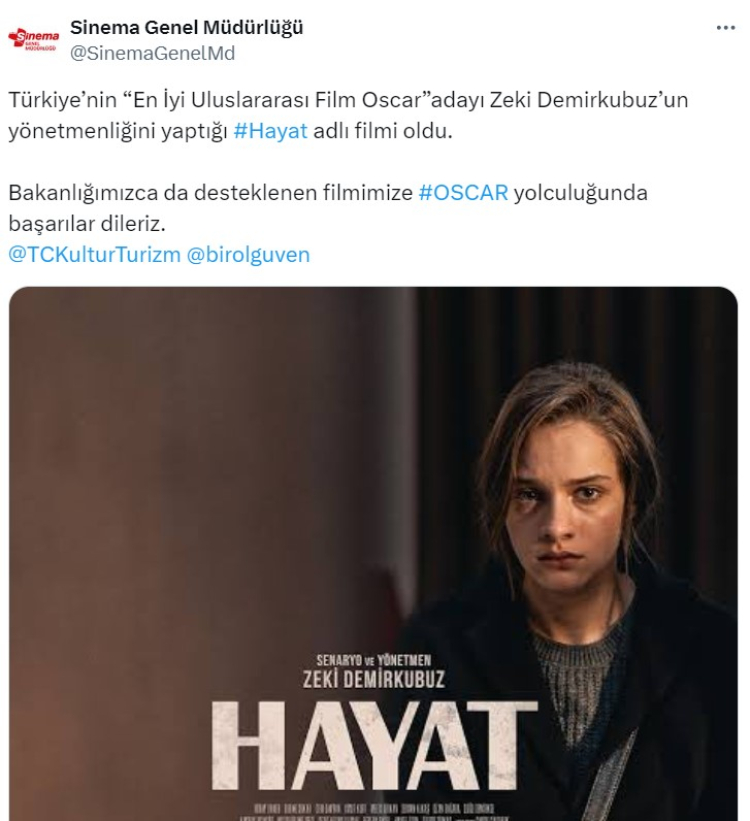
Task: Click 'Bakanlığımızca da desteklenen filmimize' sentence
Action: (211, 192)
